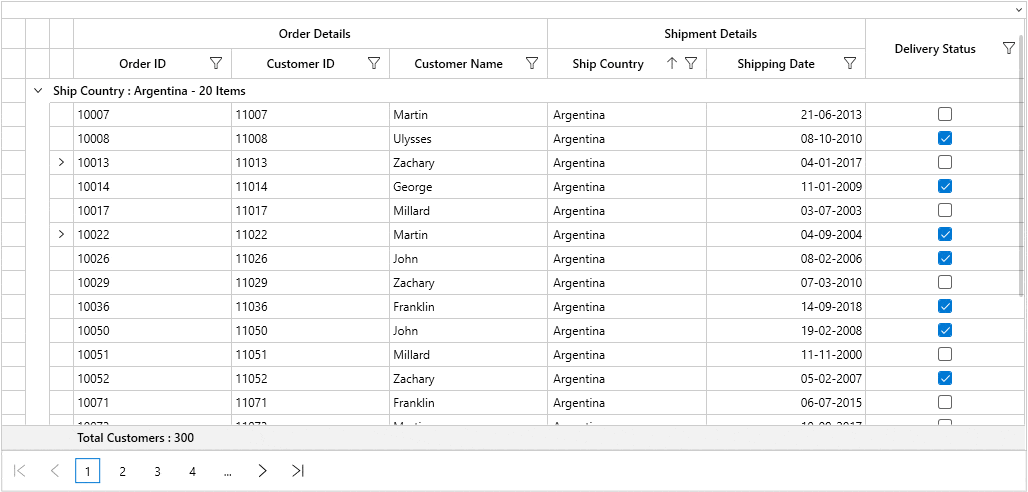Click the Shipping Date filter funnel

[x=850, y=63]
